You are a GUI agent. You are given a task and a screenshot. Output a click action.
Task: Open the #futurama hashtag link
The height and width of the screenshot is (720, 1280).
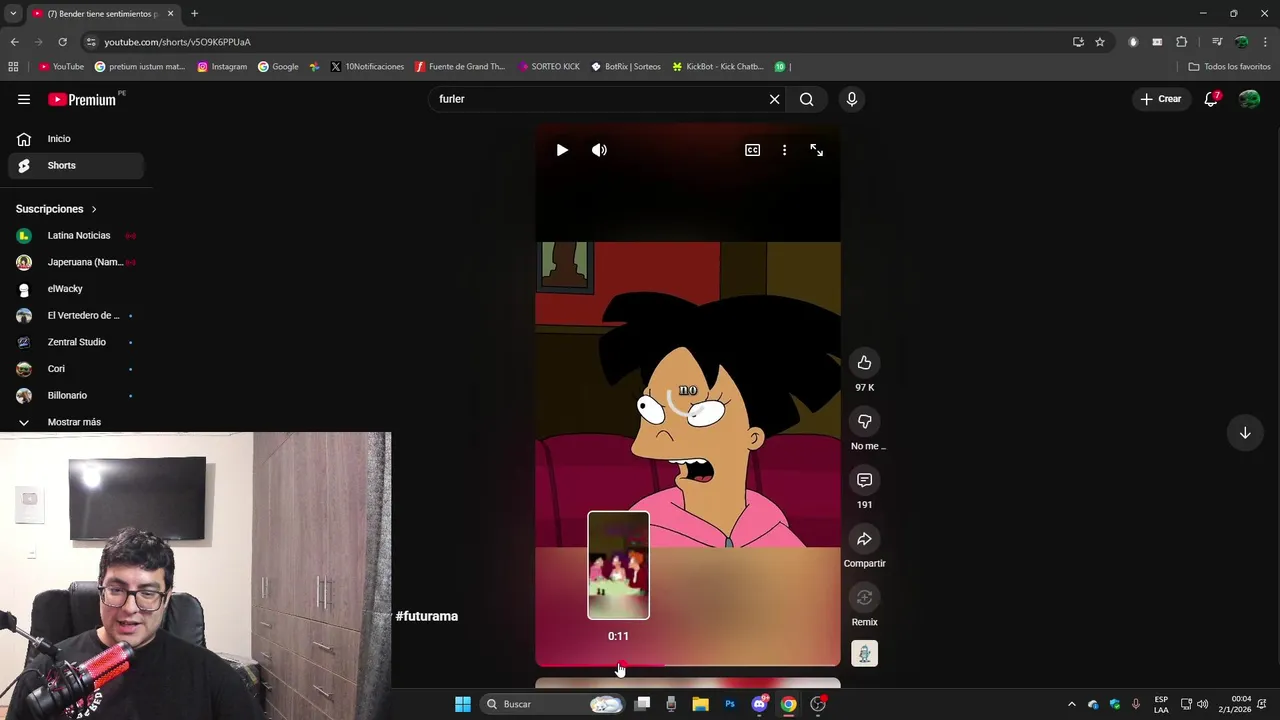(x=427, y=616)
